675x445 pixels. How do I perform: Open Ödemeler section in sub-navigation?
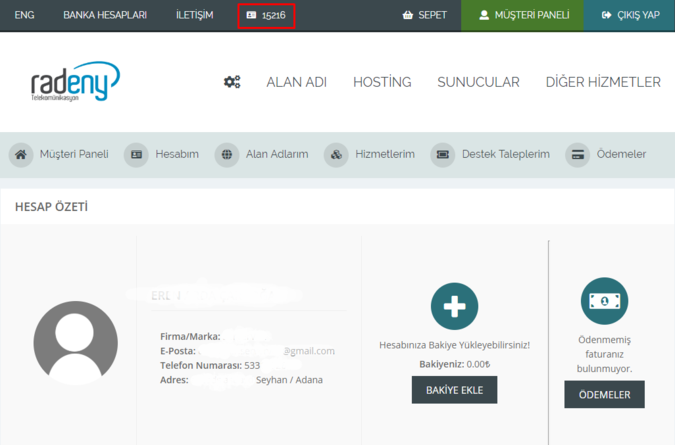[x=621, y=154]
